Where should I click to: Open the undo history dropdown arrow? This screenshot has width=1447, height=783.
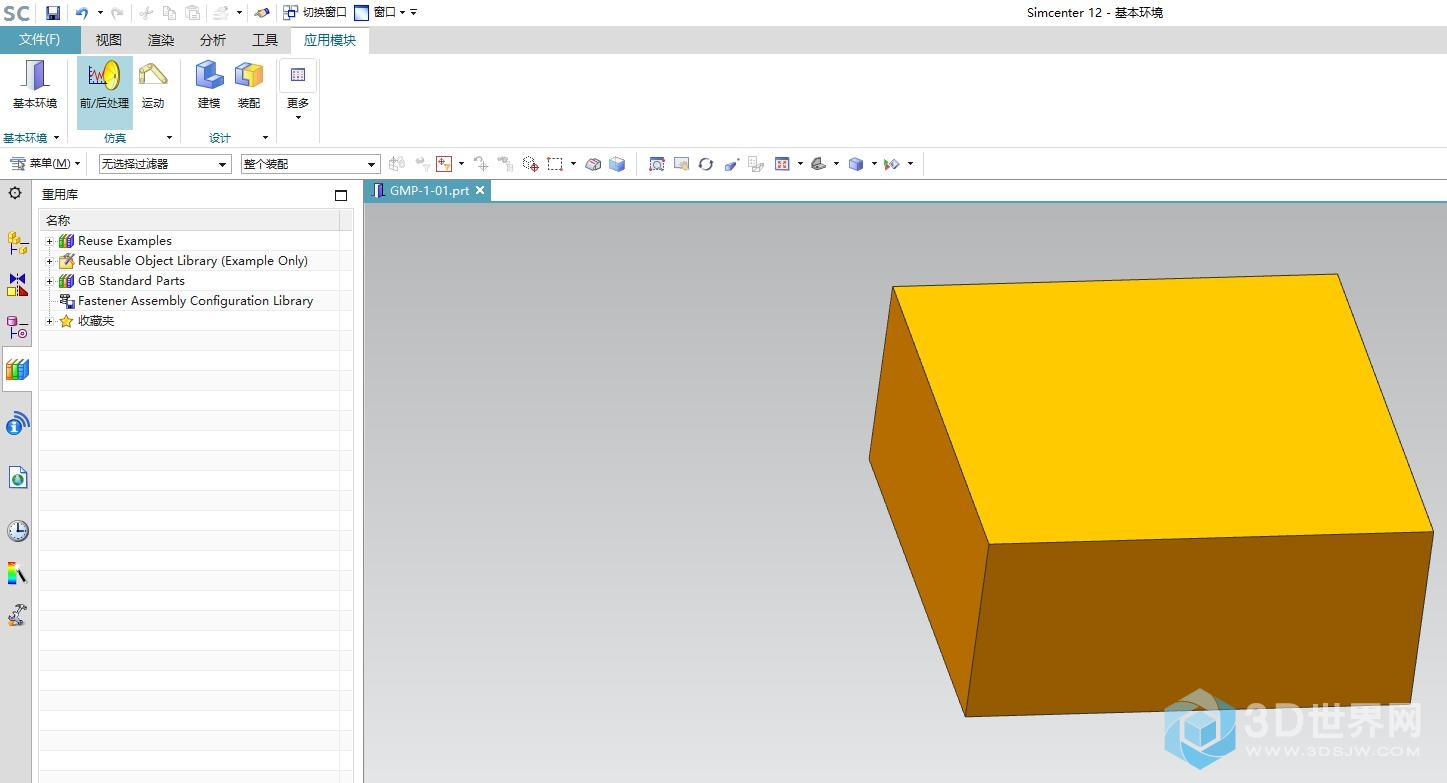[100, 13]
